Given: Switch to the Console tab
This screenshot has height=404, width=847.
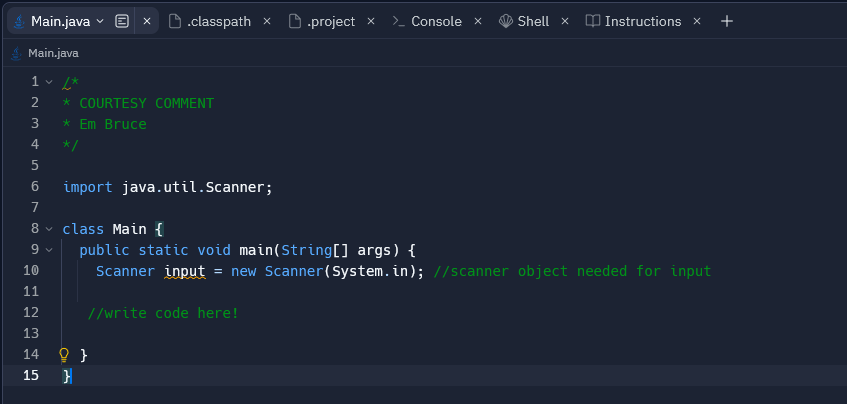Looking at the screenshot, I should point(427,22).
